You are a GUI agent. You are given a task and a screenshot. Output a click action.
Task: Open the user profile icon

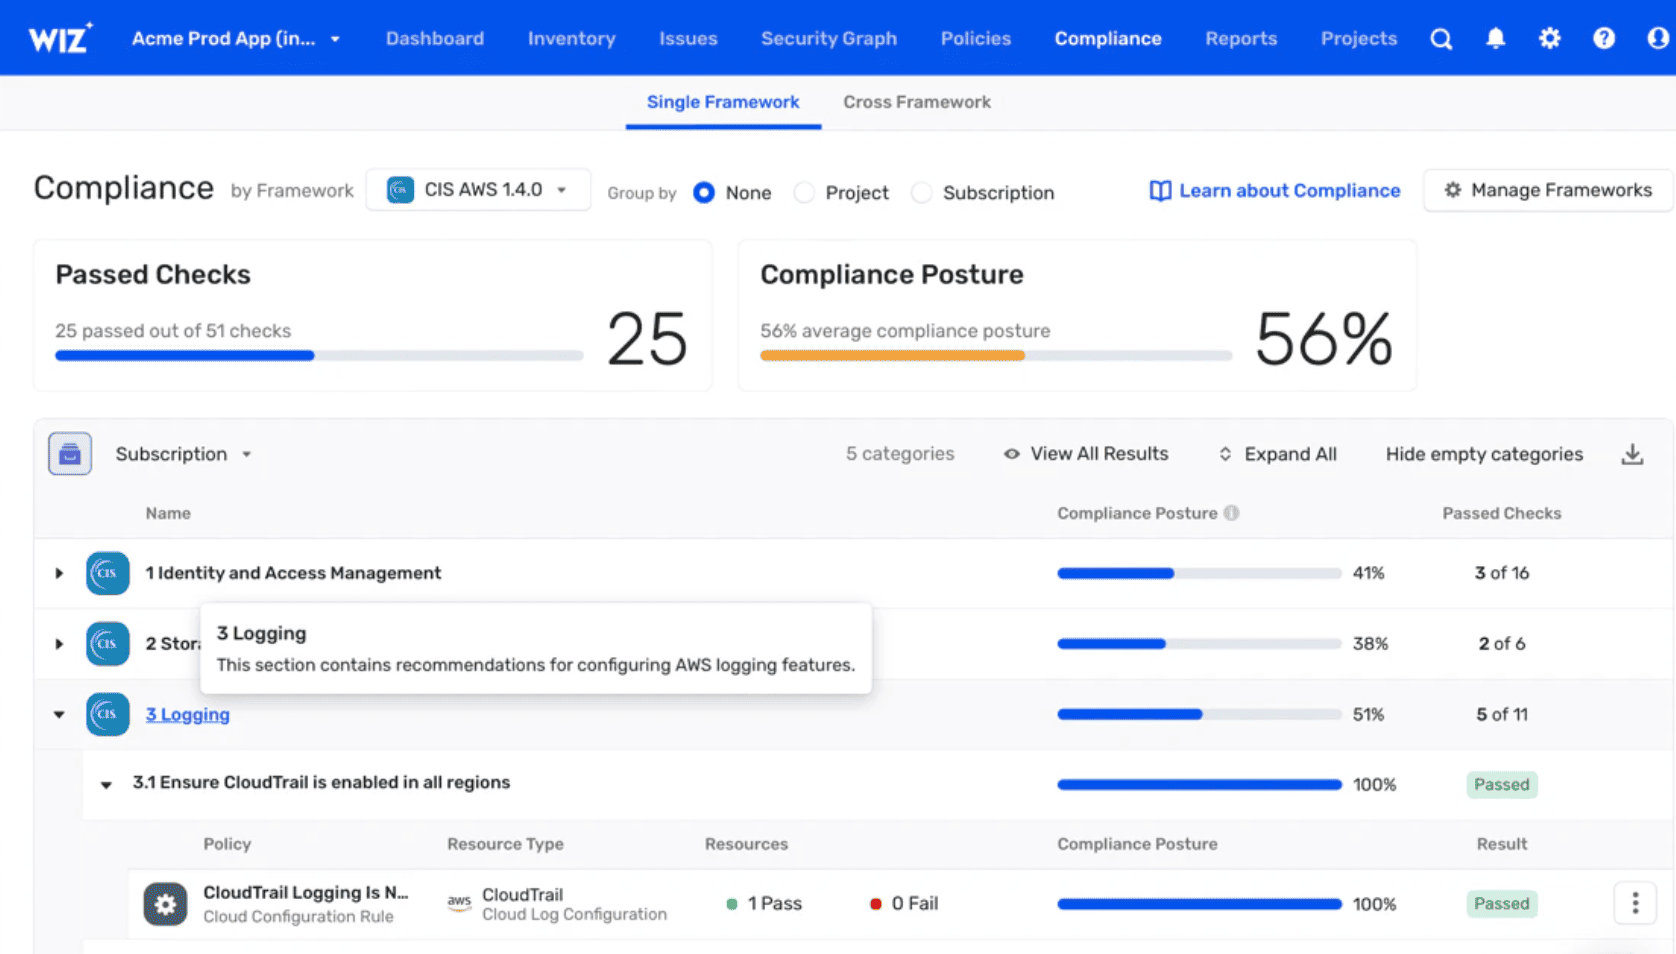[1657, 38]
